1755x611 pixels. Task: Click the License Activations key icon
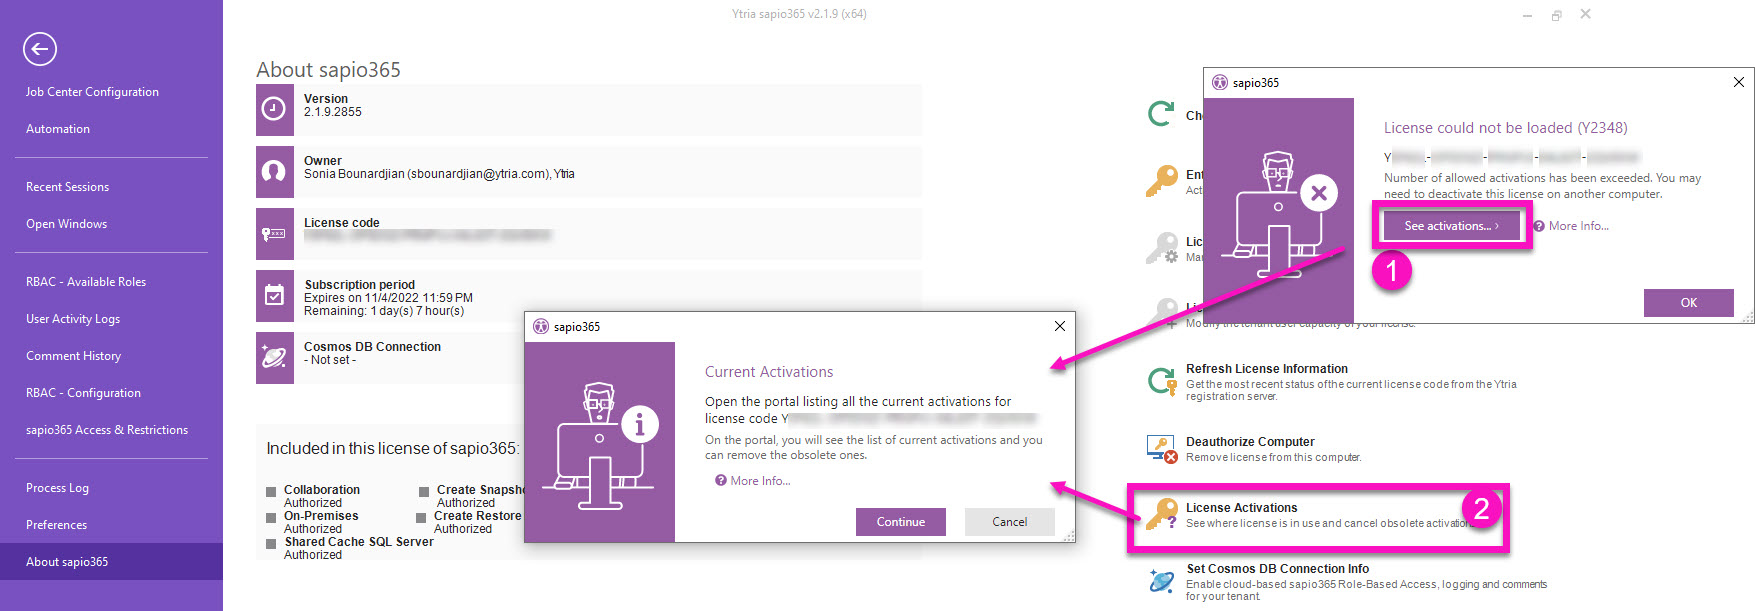(1162, 515)
